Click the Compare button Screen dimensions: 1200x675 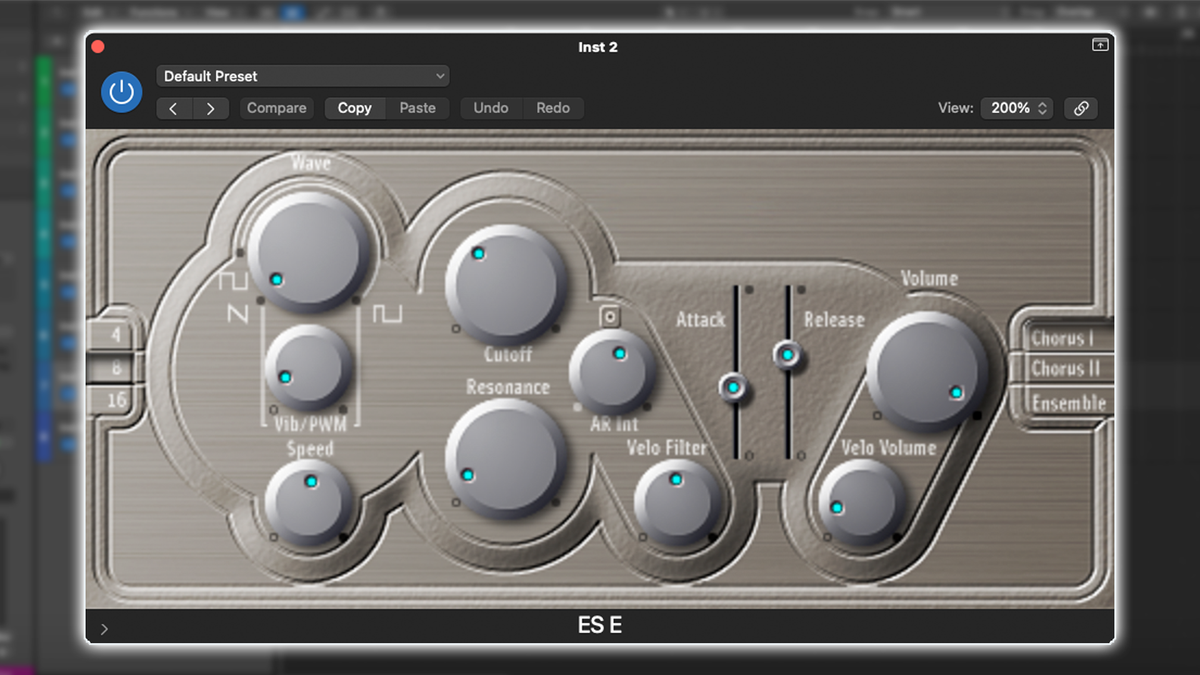(276, 108)
